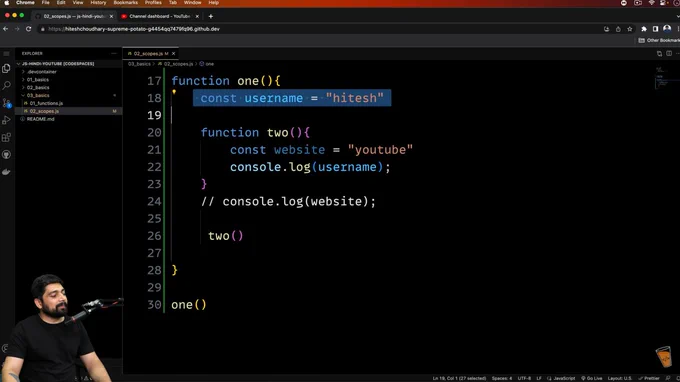Open the Bookmarks menu
680x382 pixels.
126,3
